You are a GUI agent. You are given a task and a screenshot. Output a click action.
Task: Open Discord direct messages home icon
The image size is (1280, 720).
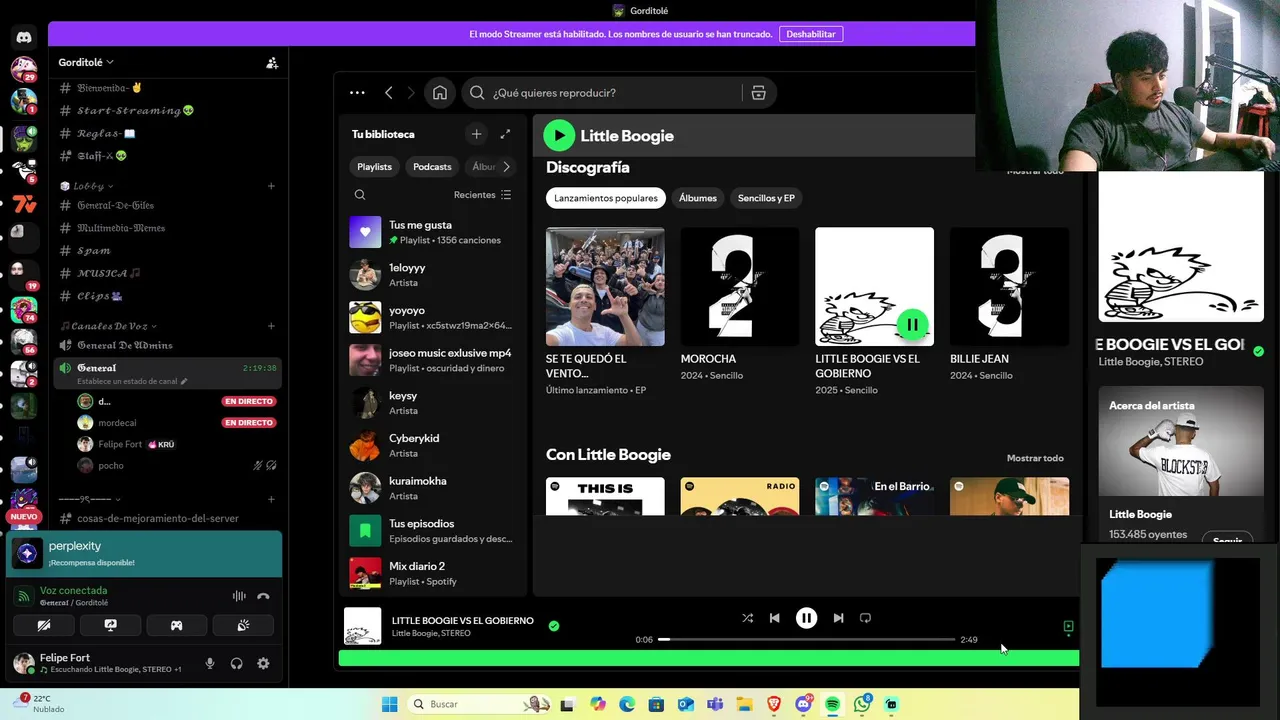click(x=24, y=37)
